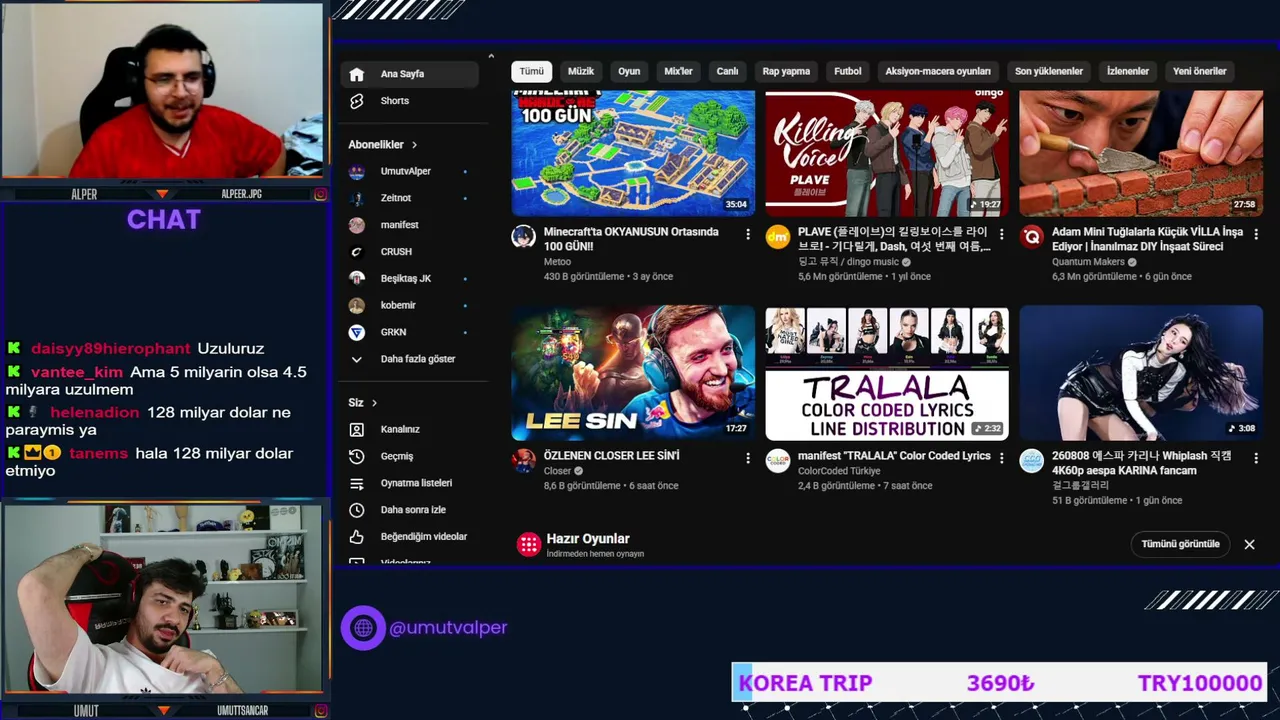Select the Oyun filter chip

pyautogui.click(x=629, y=71)
